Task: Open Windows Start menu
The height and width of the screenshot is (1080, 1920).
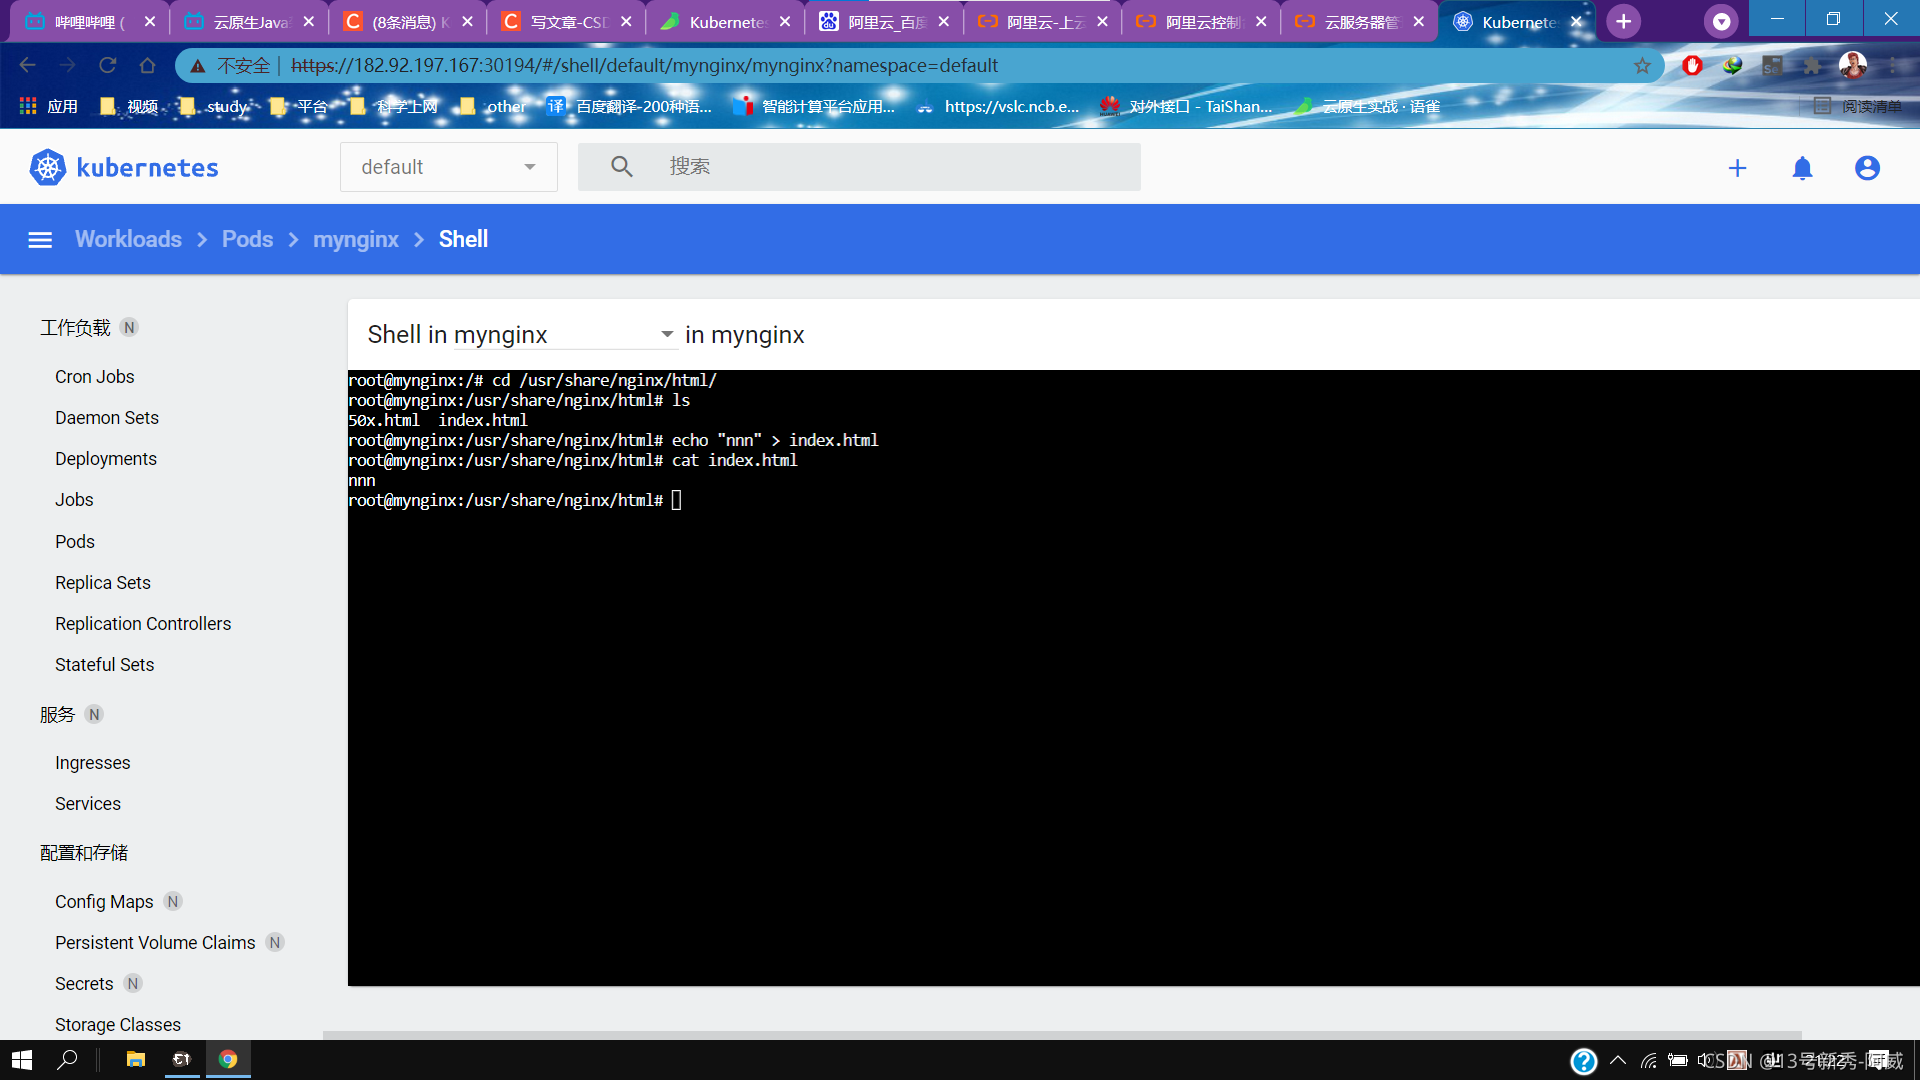Action: 22,1060
